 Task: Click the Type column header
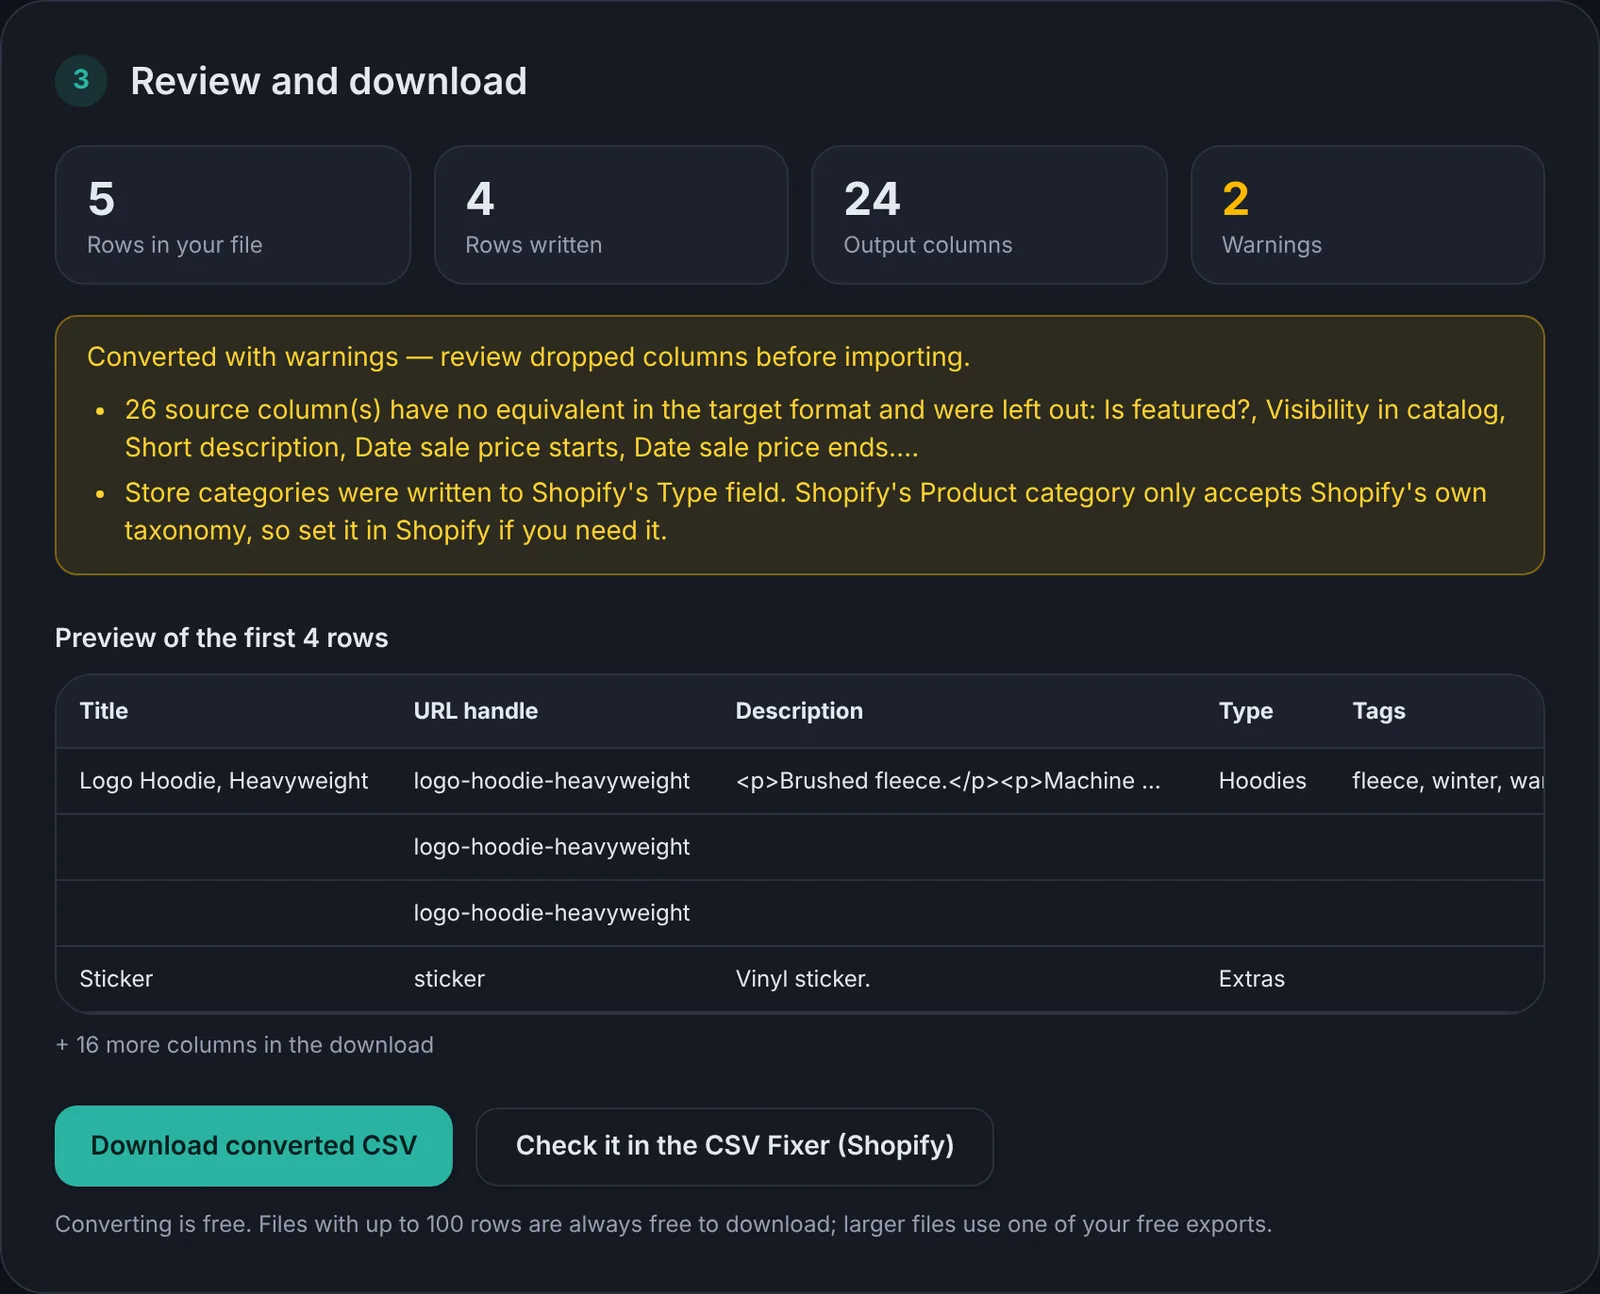tap(1246, 711)
